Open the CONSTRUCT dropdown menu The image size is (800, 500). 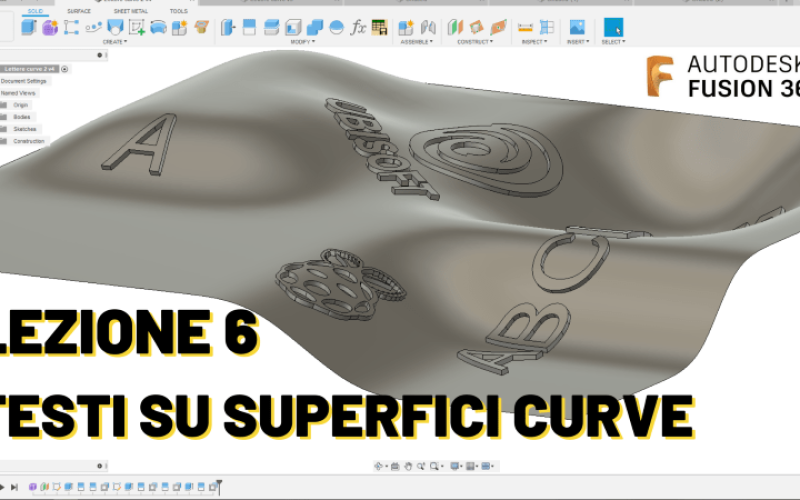[475, 42]
